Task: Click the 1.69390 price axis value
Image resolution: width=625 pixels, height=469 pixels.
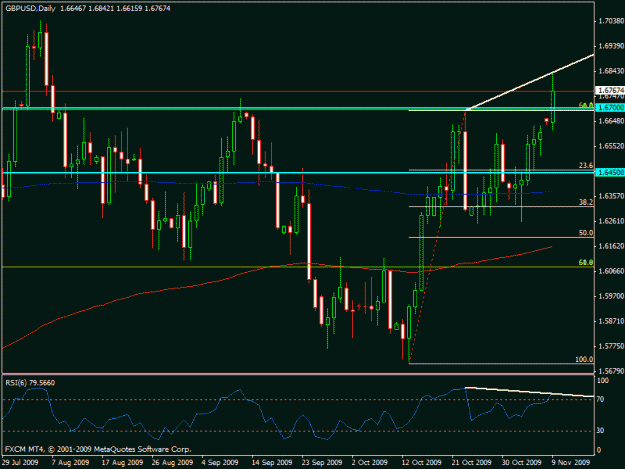Action: (611, 46)
